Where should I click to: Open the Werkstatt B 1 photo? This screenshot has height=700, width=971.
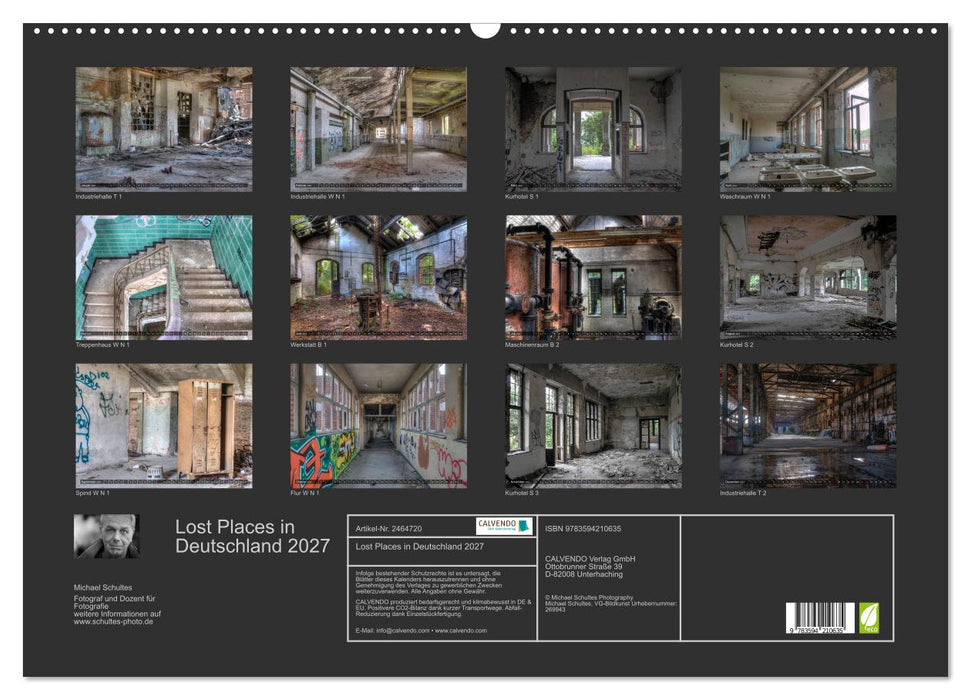(x=378, y=278)
